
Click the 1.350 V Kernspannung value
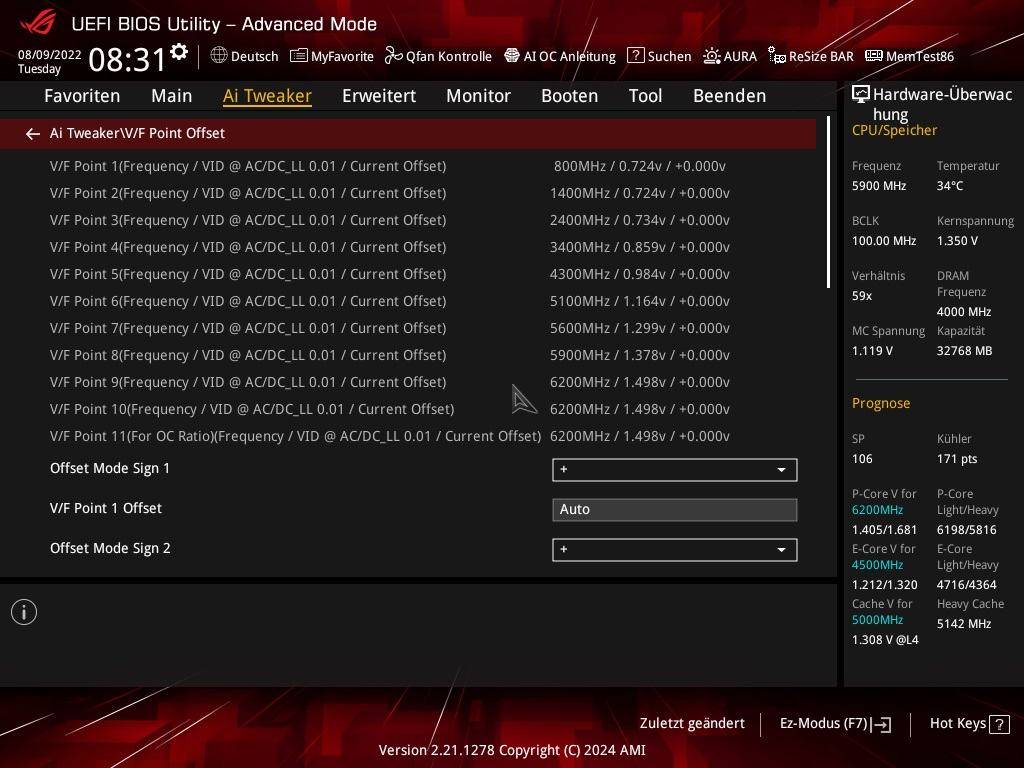957,240
